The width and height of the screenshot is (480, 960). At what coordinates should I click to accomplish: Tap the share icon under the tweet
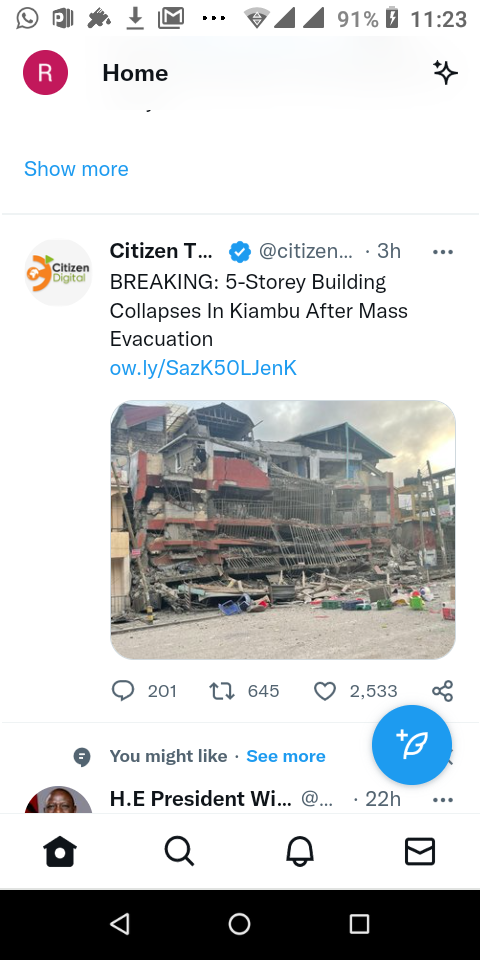442,691
